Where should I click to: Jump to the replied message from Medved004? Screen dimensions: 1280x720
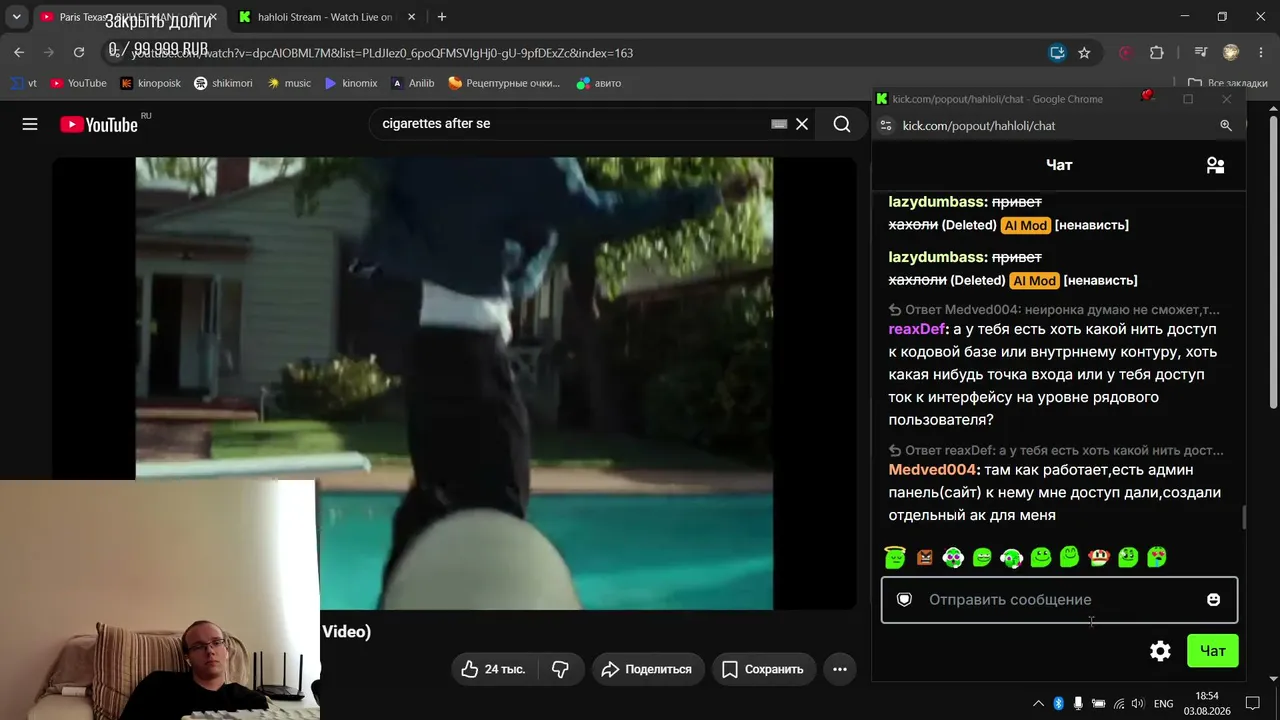[1055, 310]
